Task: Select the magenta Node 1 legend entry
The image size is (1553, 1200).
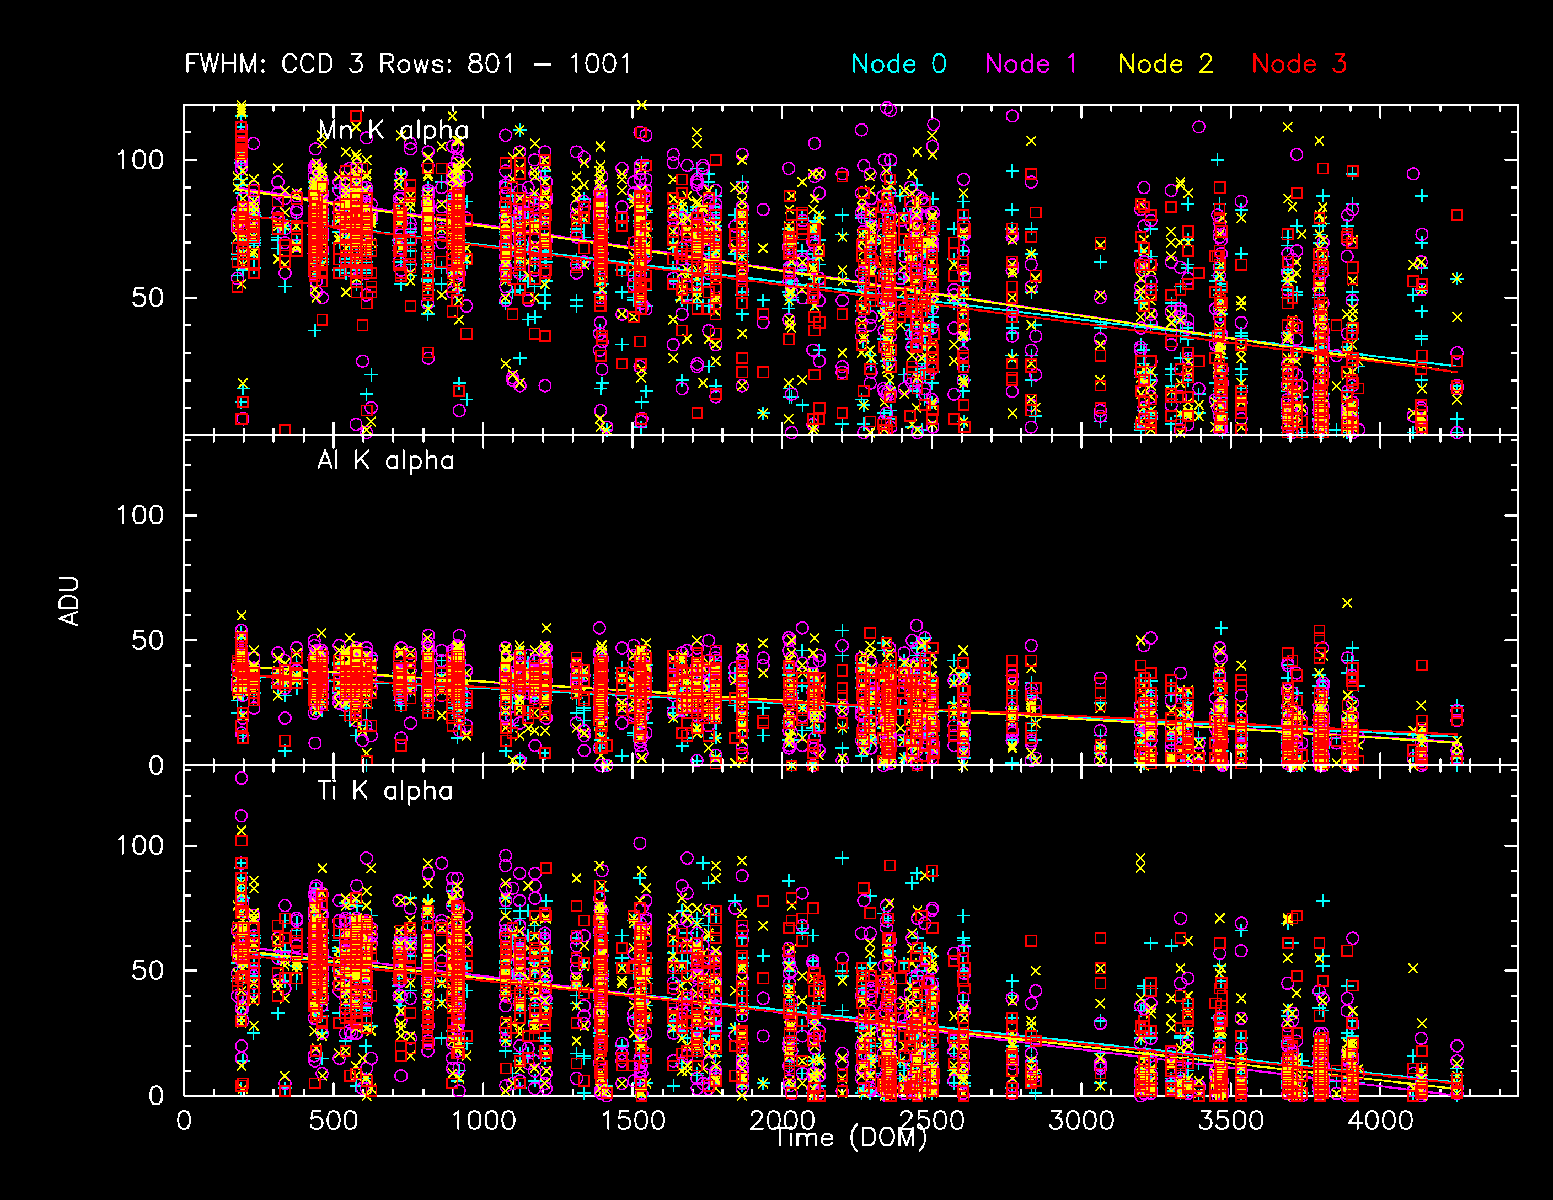Action: [1031, 64]
